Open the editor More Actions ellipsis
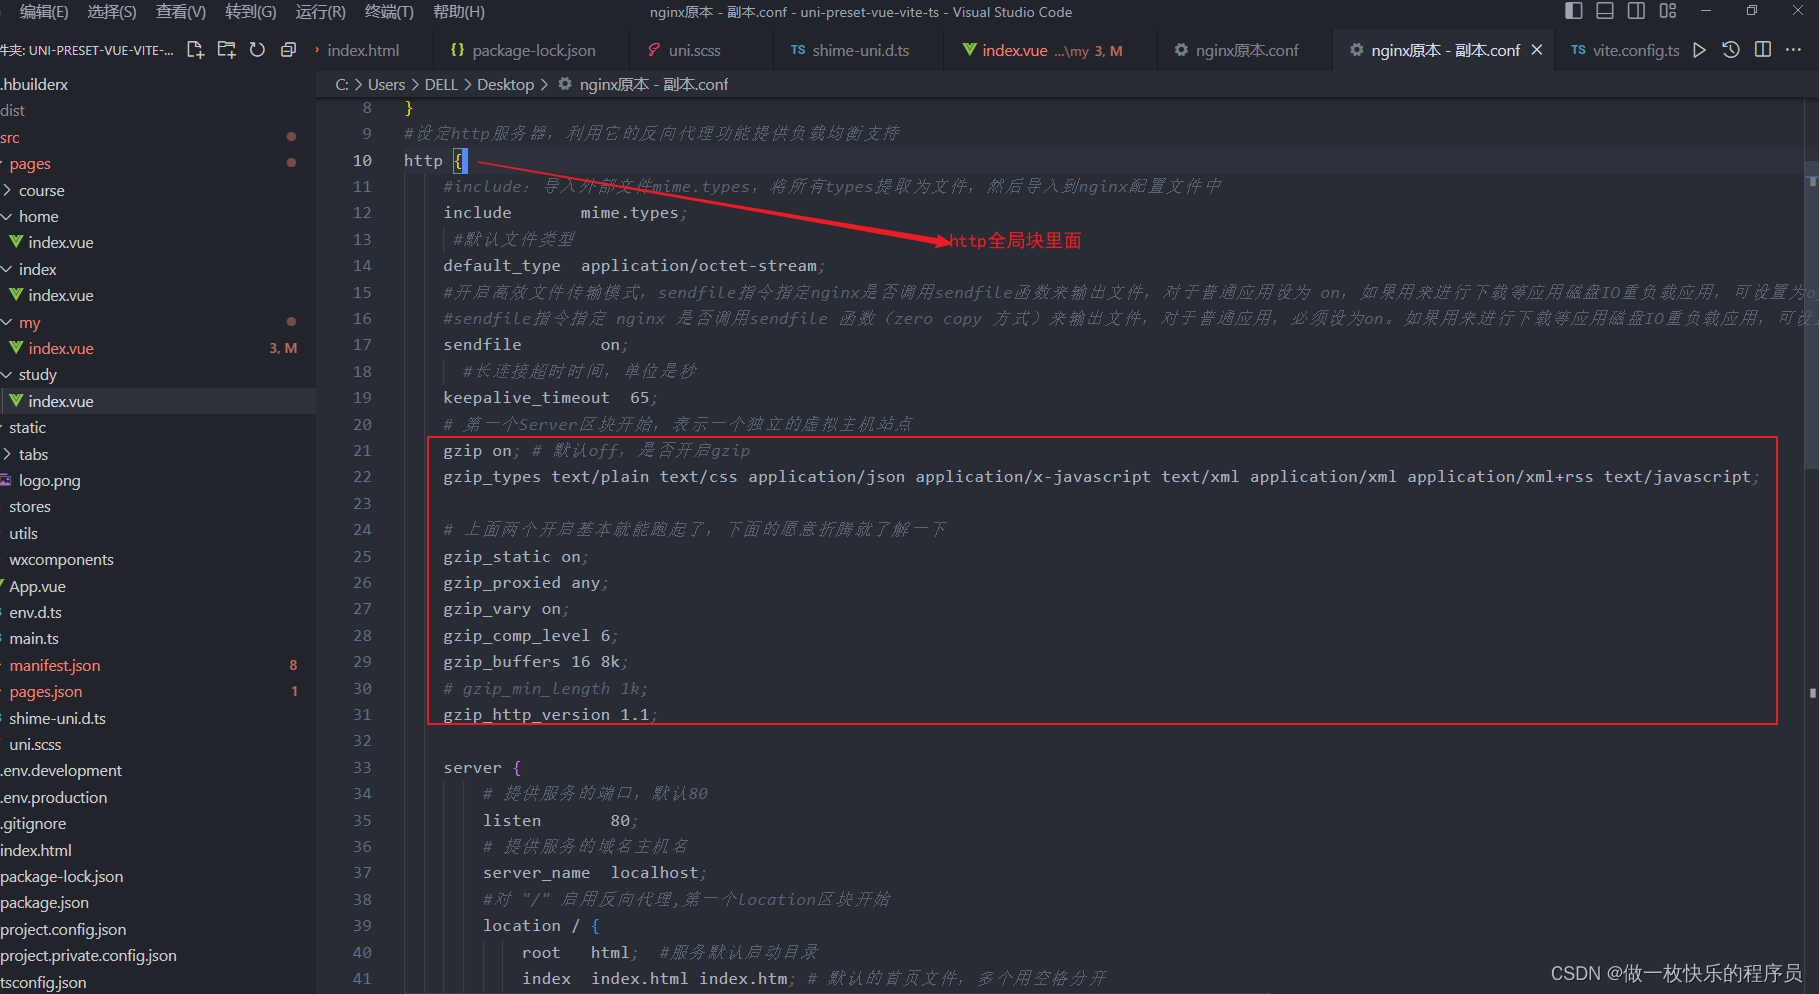Viewport: 1819px width, 994px height. 1794,50
